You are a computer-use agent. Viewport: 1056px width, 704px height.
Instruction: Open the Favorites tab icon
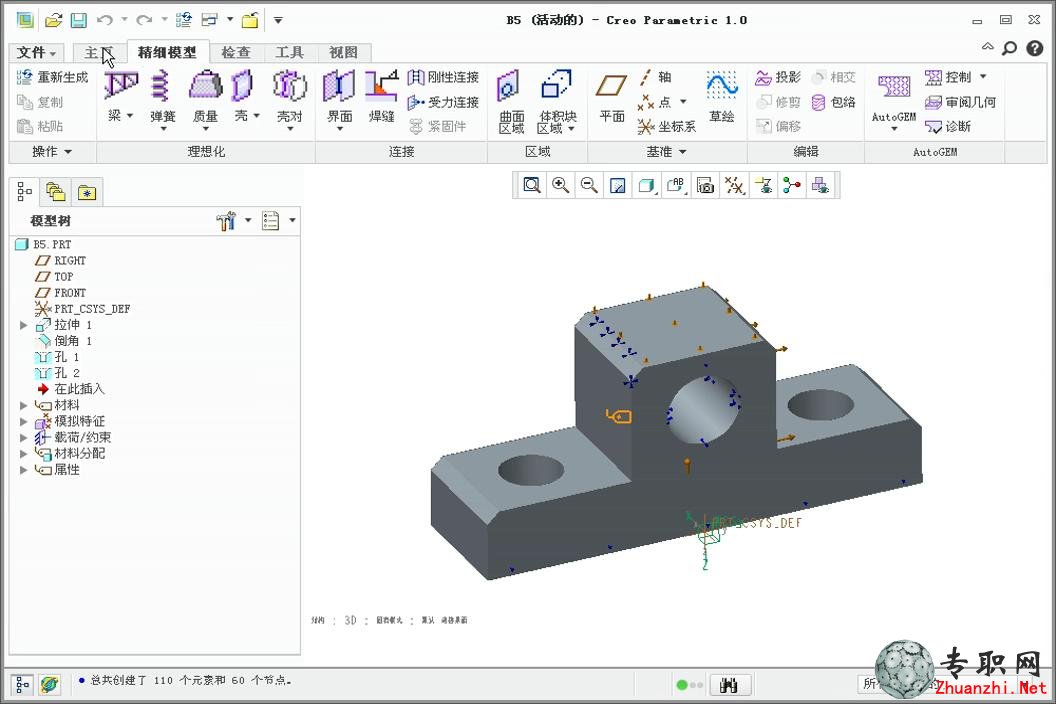click(x=86, y=193)
